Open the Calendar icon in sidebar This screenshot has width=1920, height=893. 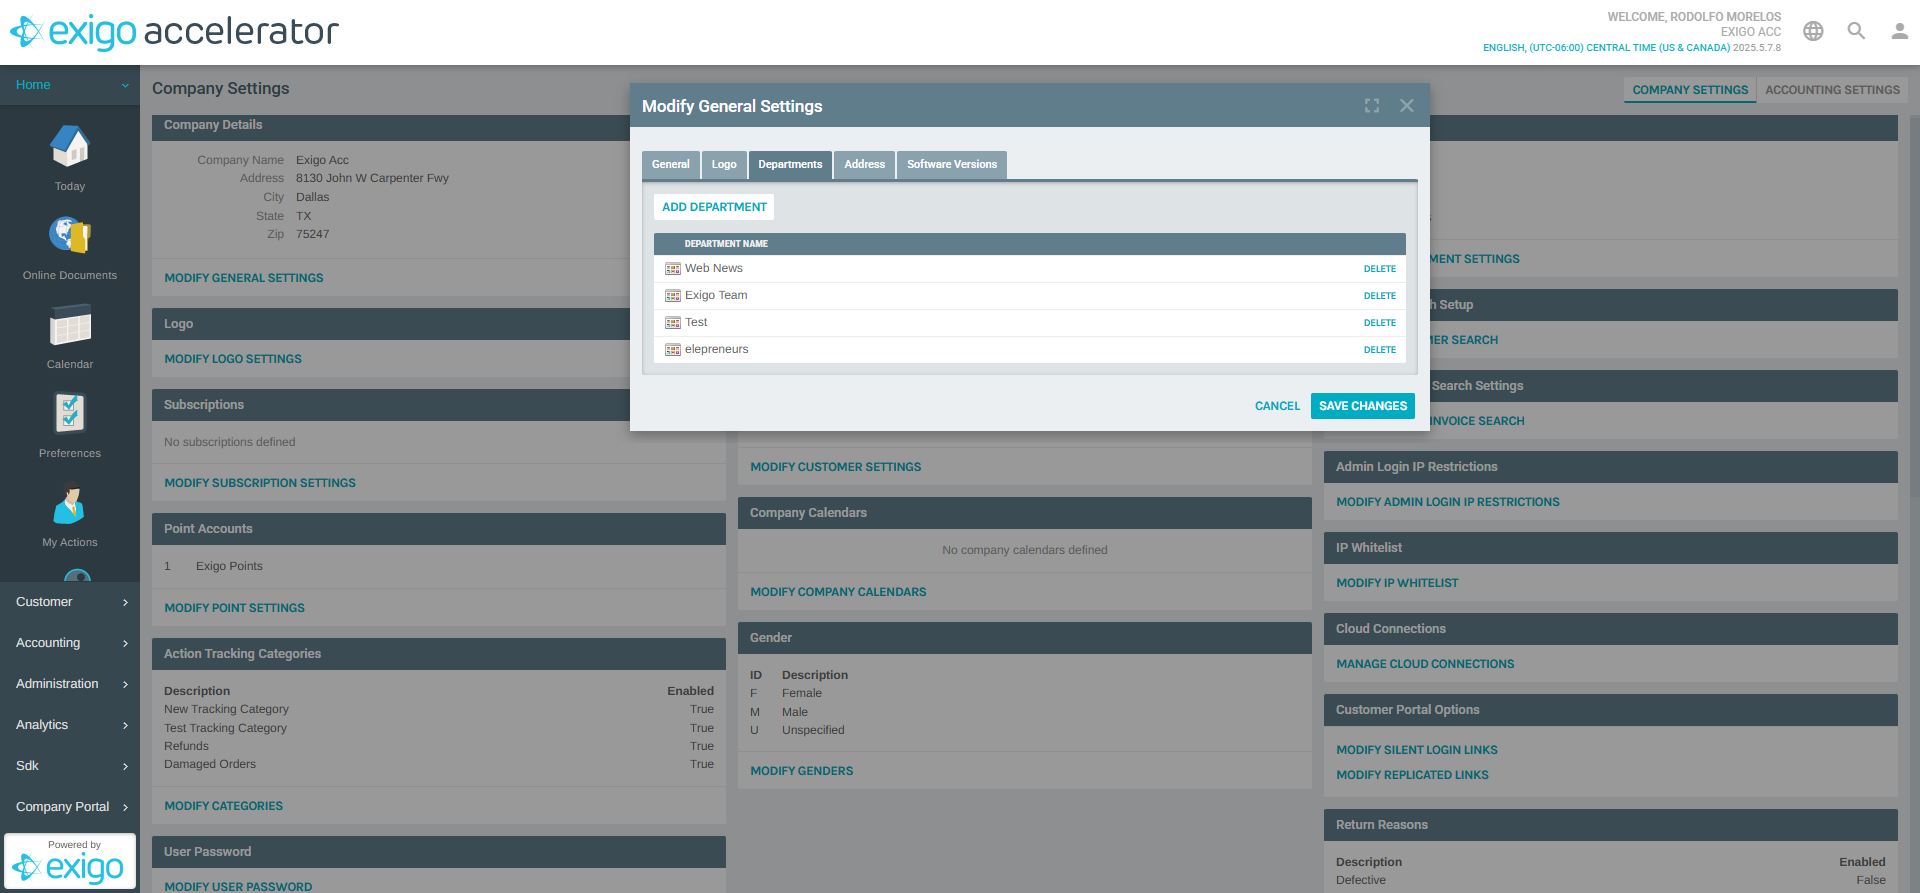[x=70, y=325]
